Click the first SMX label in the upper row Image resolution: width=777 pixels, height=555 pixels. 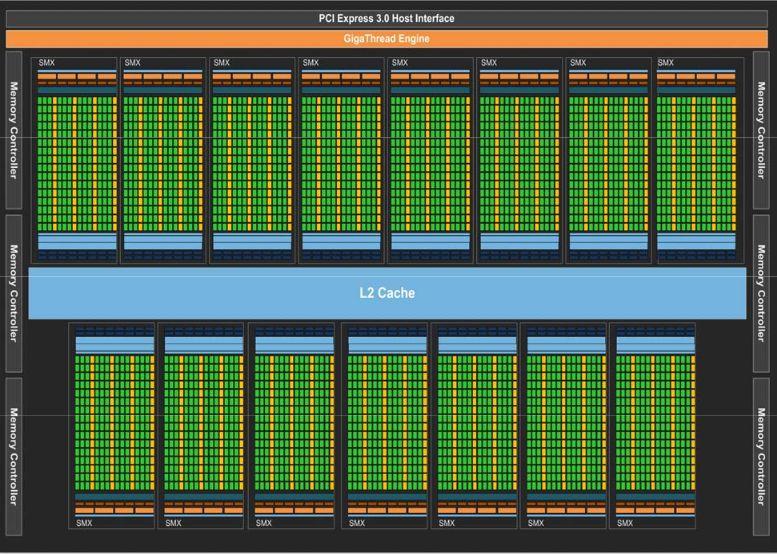click(47, 63)
